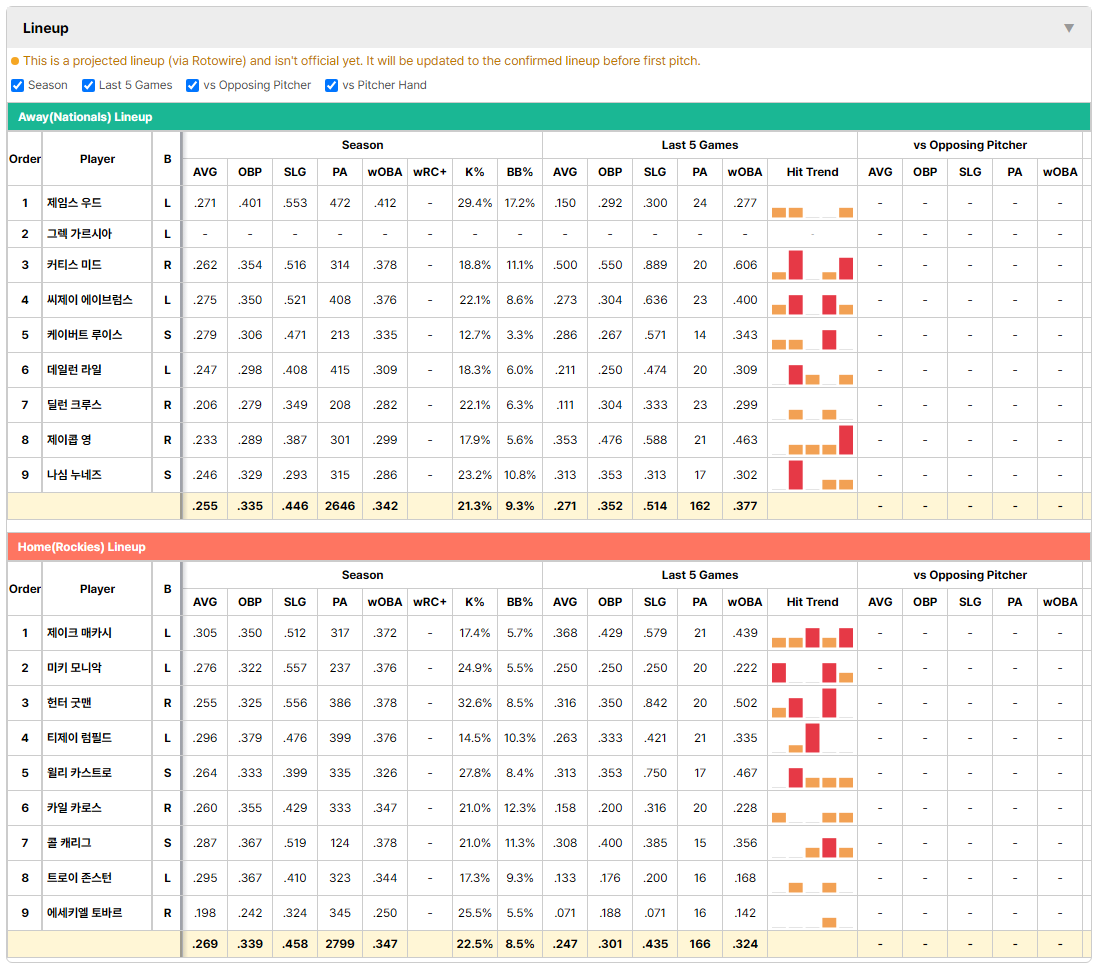1098x969 pixels.
Task: Click the Nationals Season wOBA column header
Action: (385, 172)
